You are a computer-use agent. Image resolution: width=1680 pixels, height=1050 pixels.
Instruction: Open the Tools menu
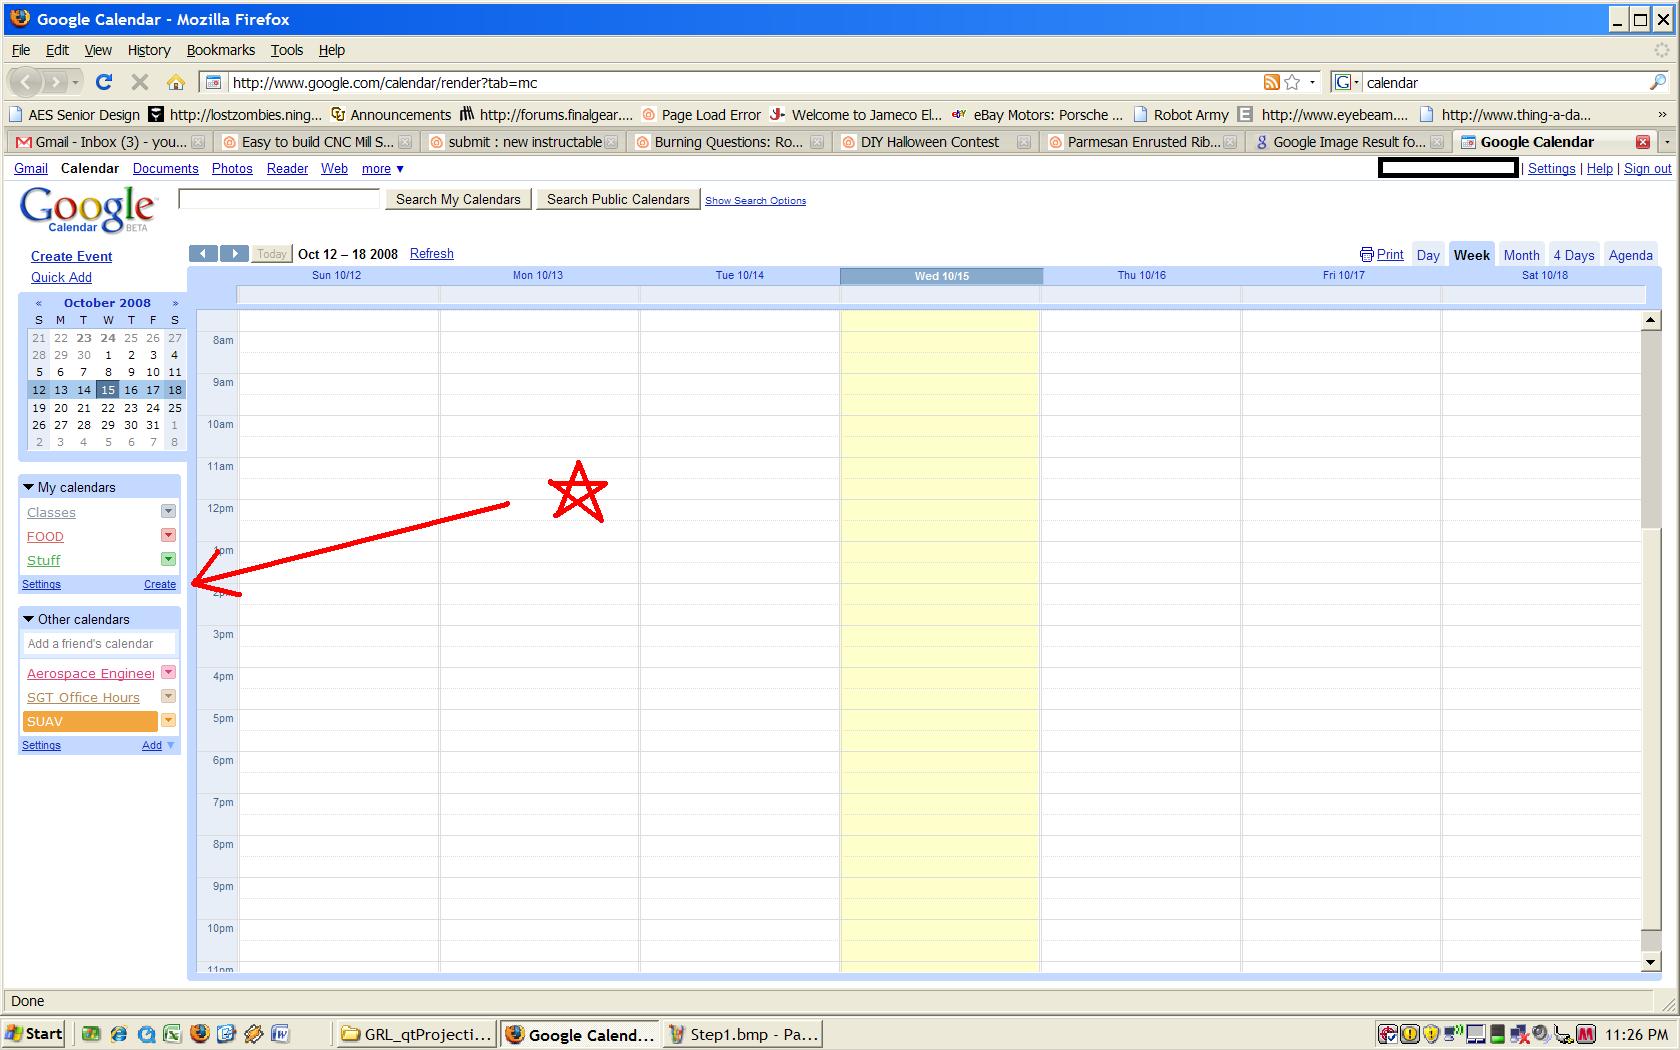coord(286,50)
